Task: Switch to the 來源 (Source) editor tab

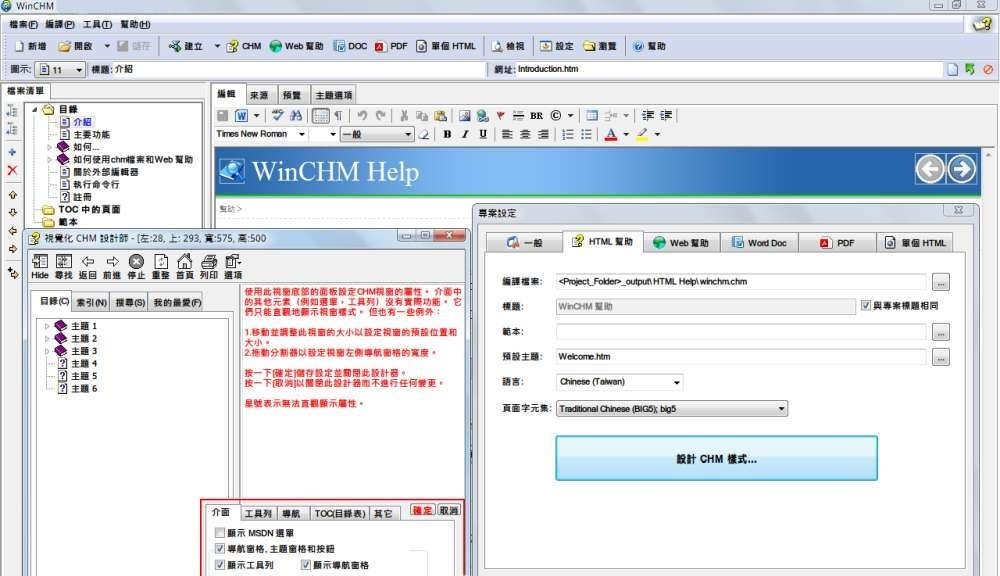Action: (260, 95)
